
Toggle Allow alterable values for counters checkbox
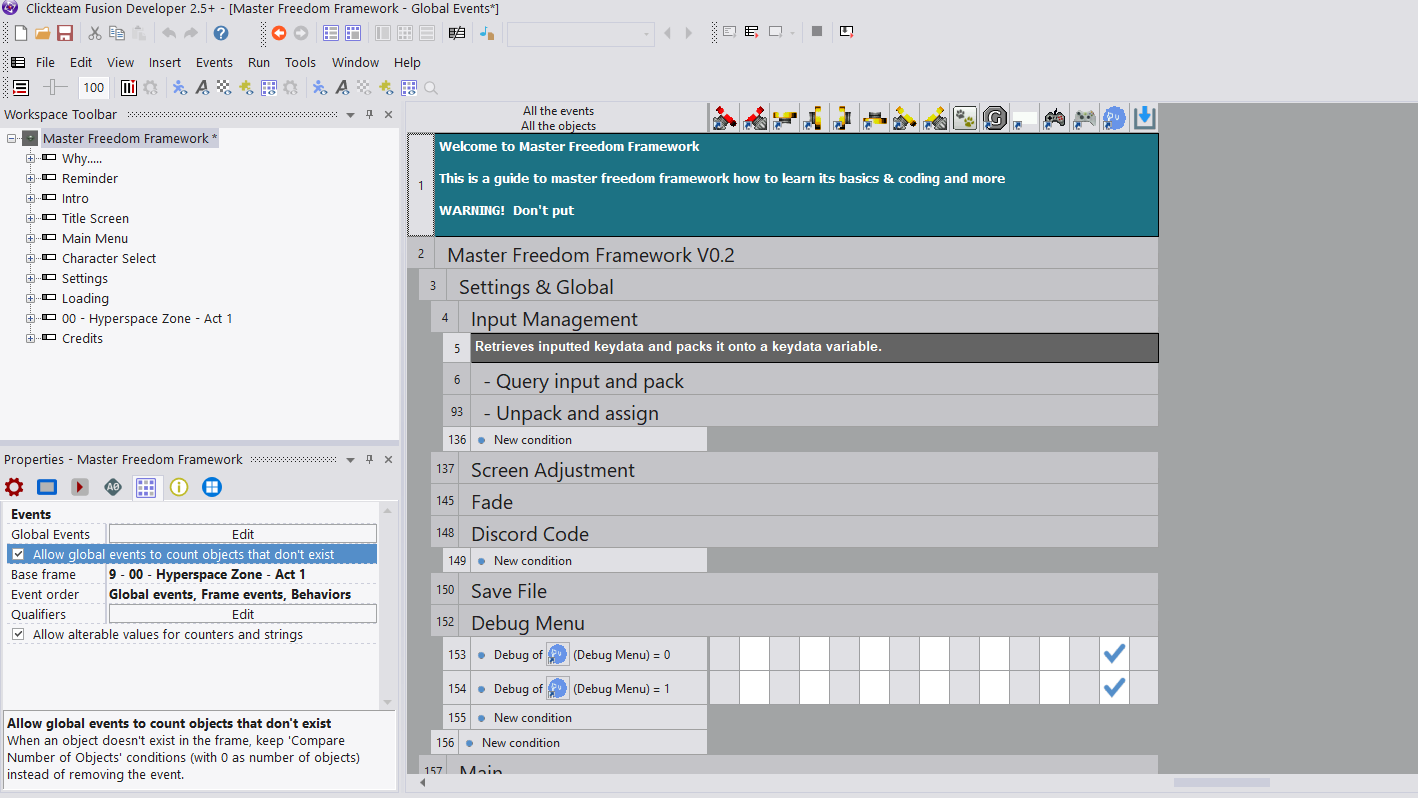point(18,634)
